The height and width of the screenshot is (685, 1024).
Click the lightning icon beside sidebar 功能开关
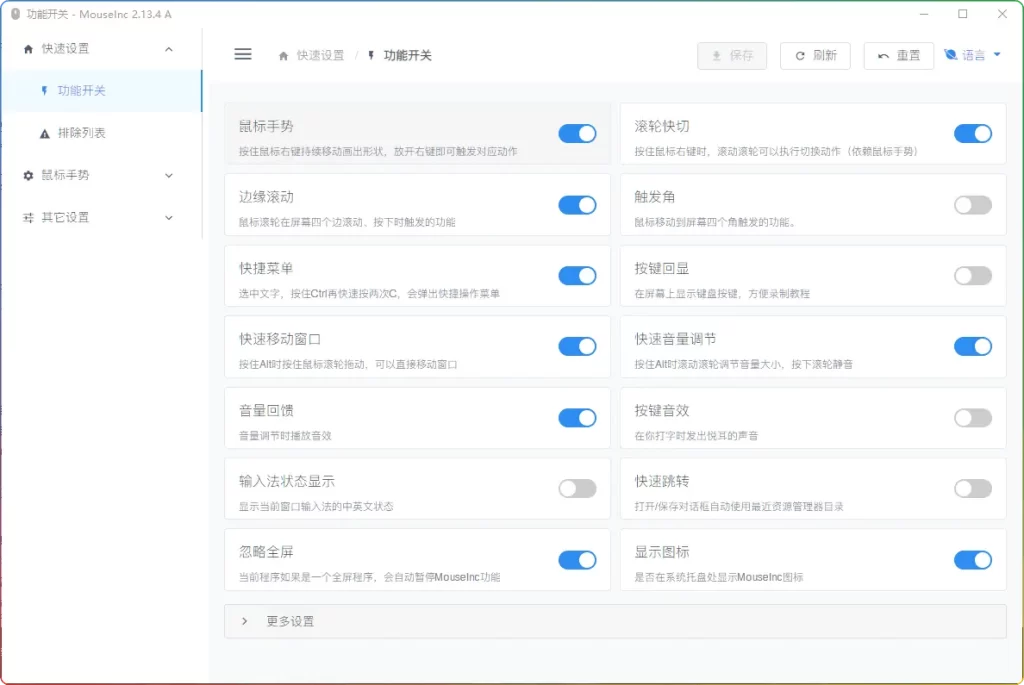coord(44,91)
